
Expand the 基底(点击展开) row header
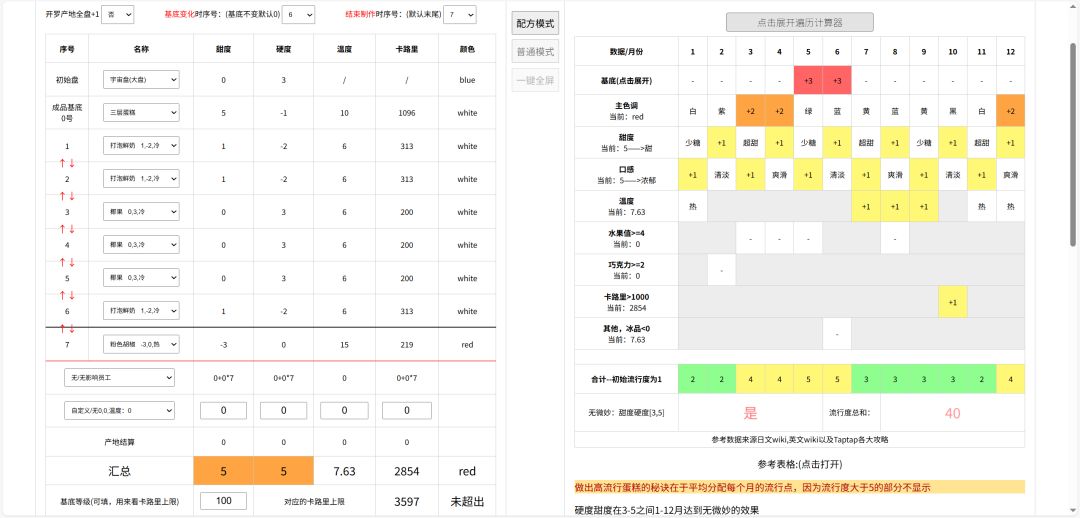626,81
